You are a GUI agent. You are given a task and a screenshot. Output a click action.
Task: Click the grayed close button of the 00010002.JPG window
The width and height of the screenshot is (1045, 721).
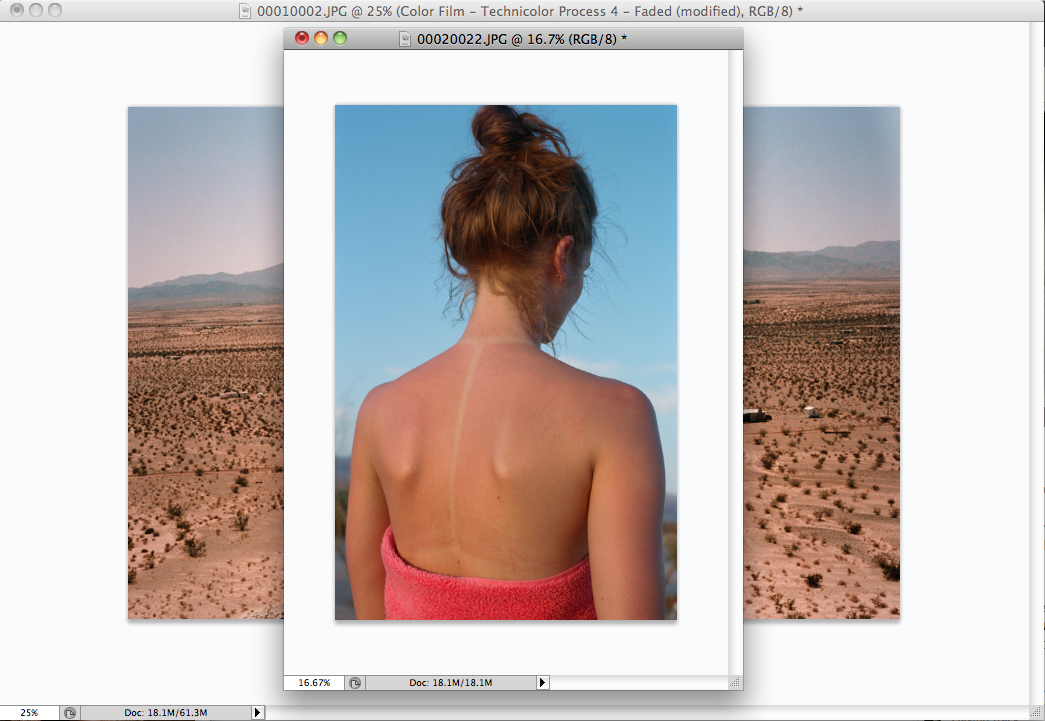(17, 10)
